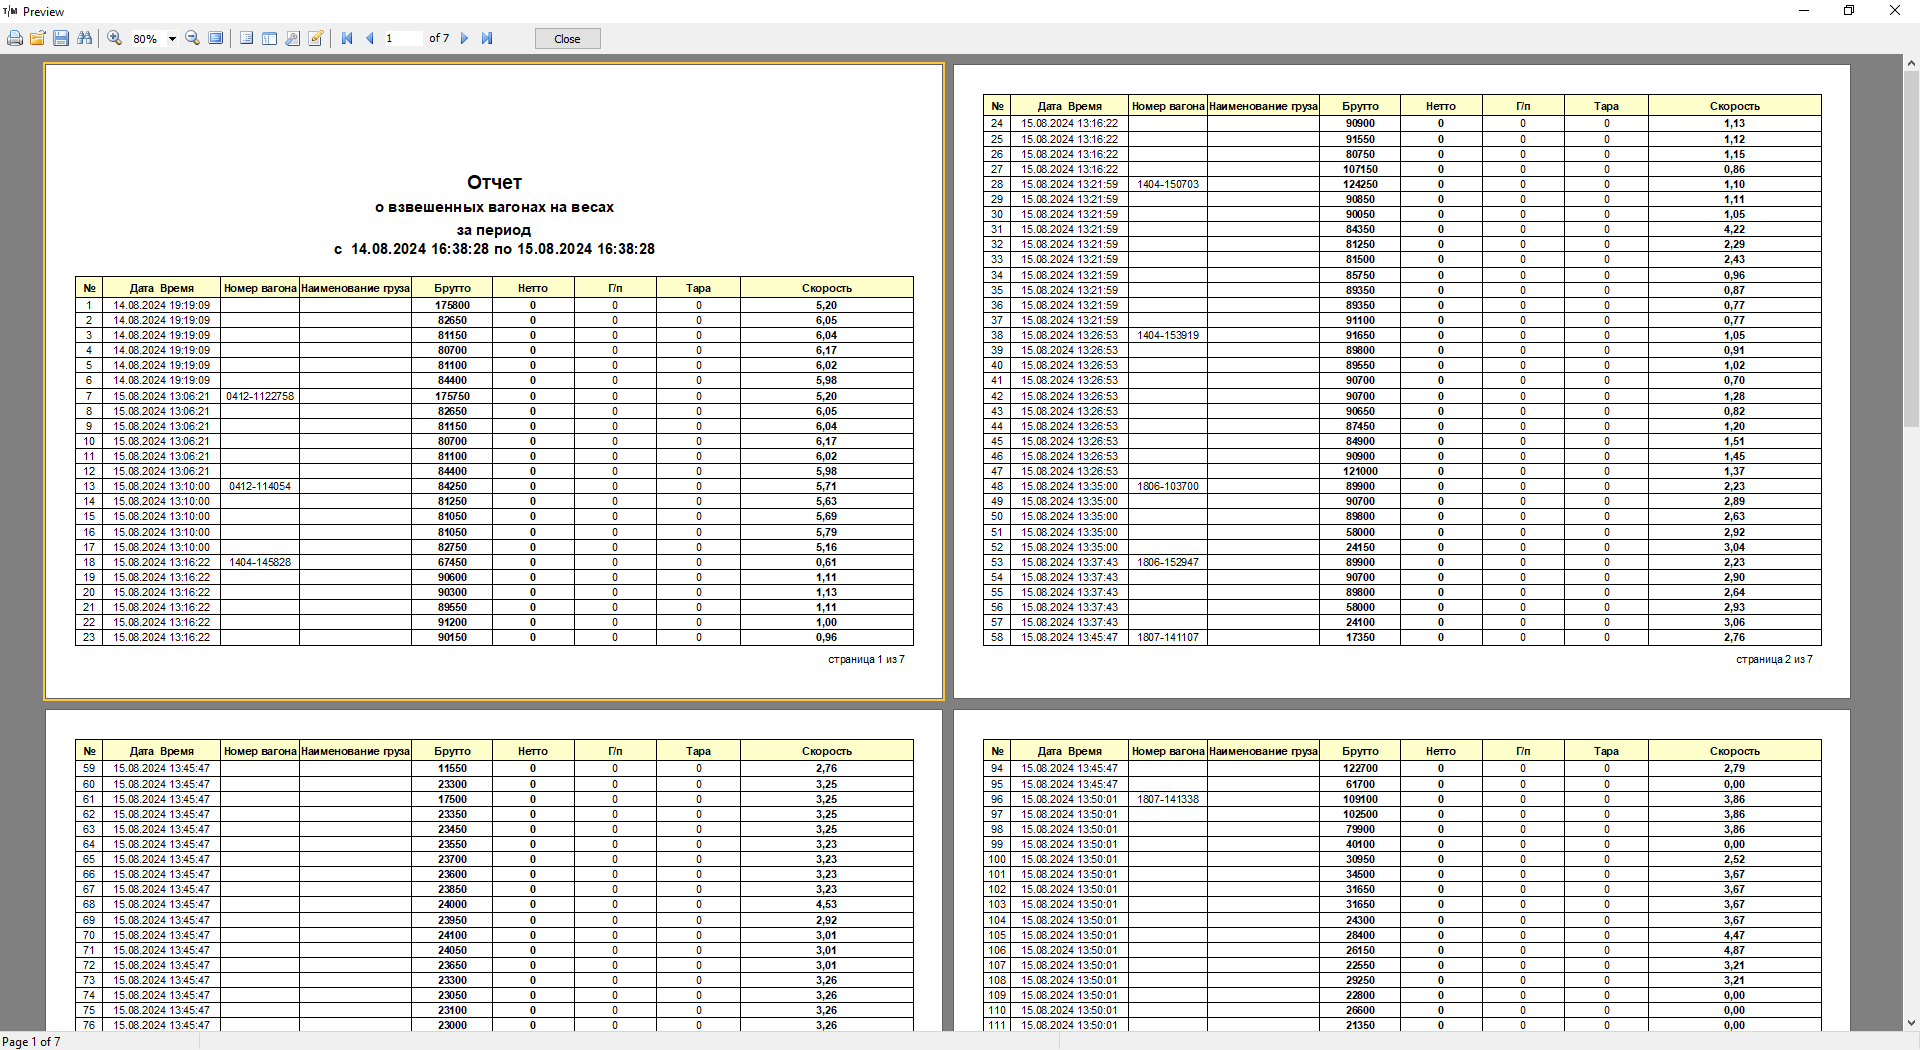Click the edit page pencil icon
This screenshot has height=1050, width=1920.
(x=316, y=38)
